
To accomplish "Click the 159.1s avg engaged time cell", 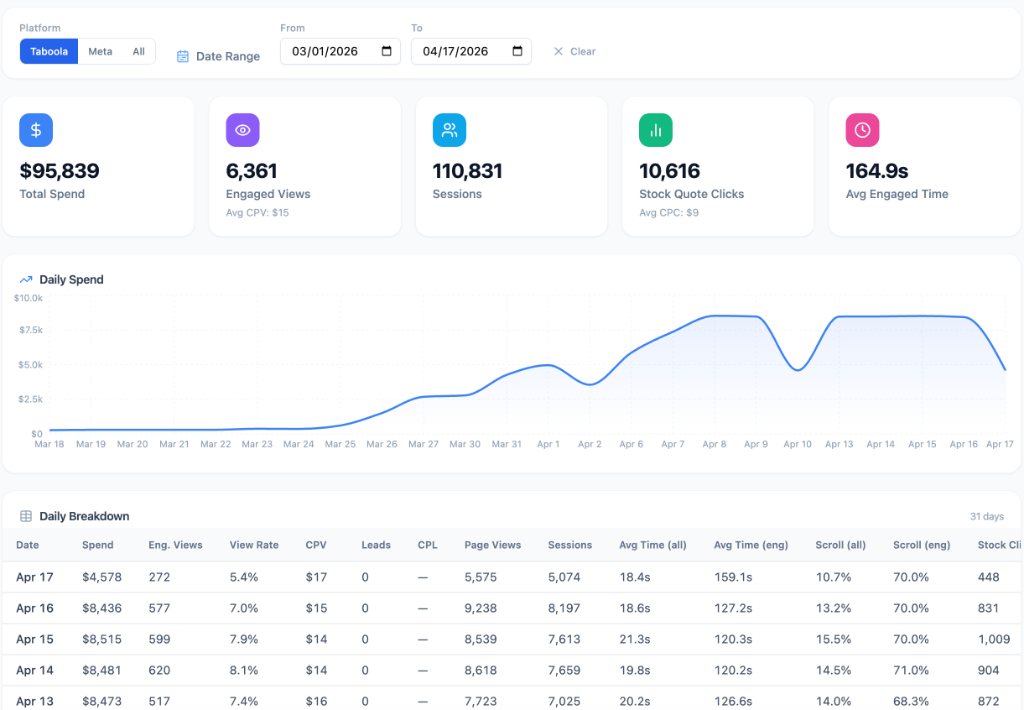I will 733,577.
